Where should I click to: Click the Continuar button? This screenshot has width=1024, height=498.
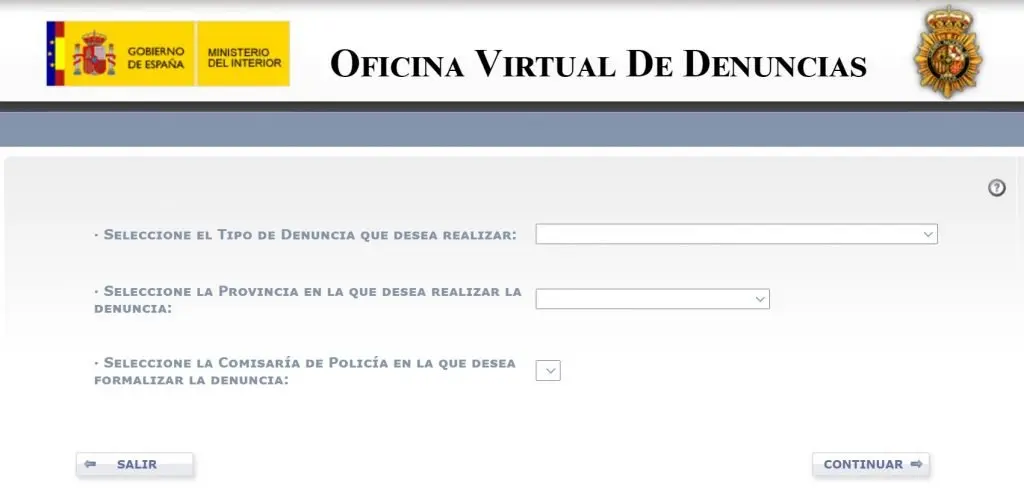(871, 465)
